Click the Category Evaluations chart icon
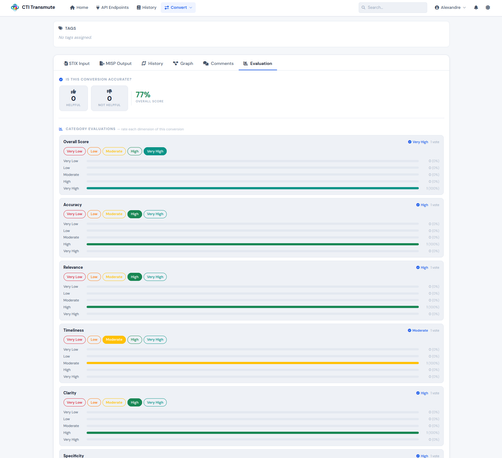 point(61,129)
